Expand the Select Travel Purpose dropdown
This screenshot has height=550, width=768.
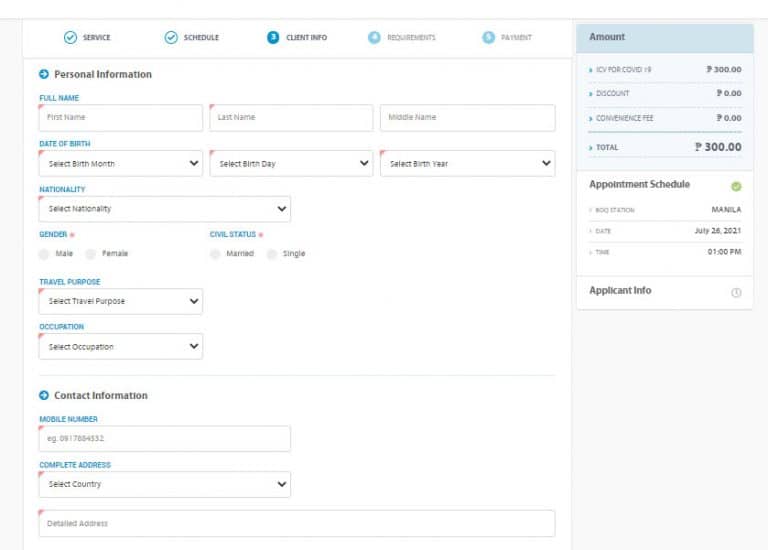pos(120,301)
